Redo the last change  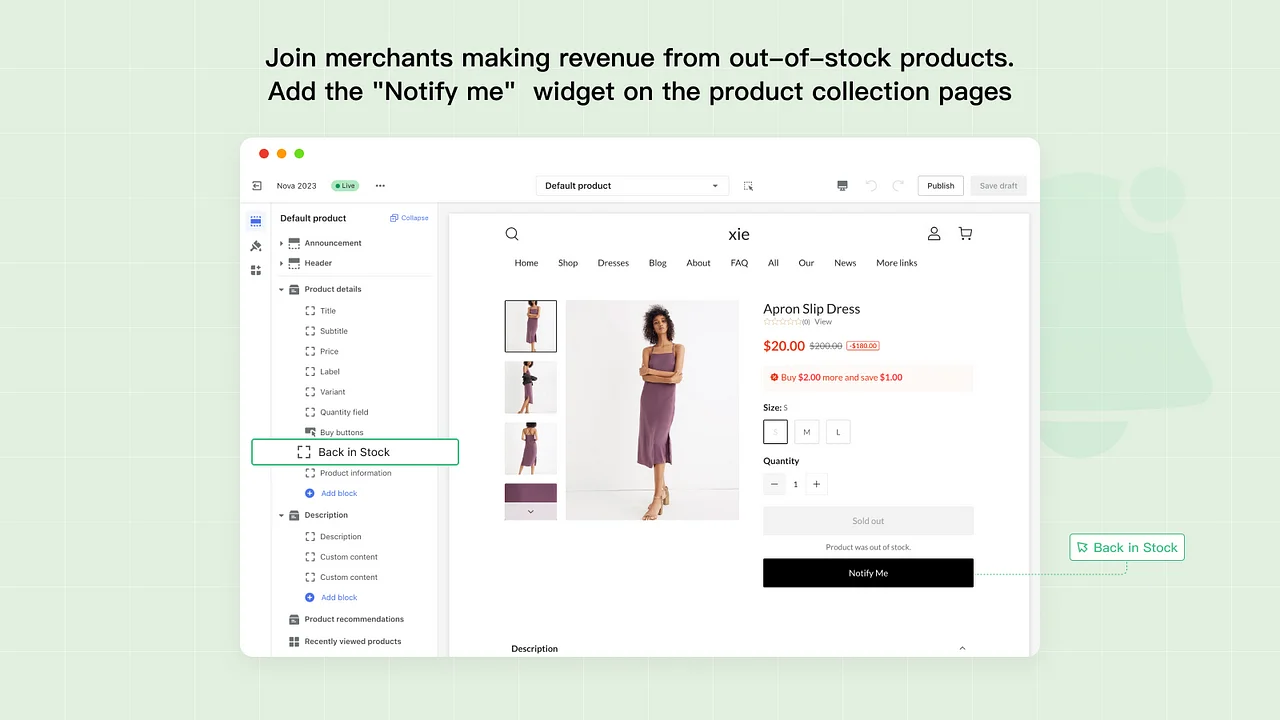pyautogui.click(x=897, y=185)
